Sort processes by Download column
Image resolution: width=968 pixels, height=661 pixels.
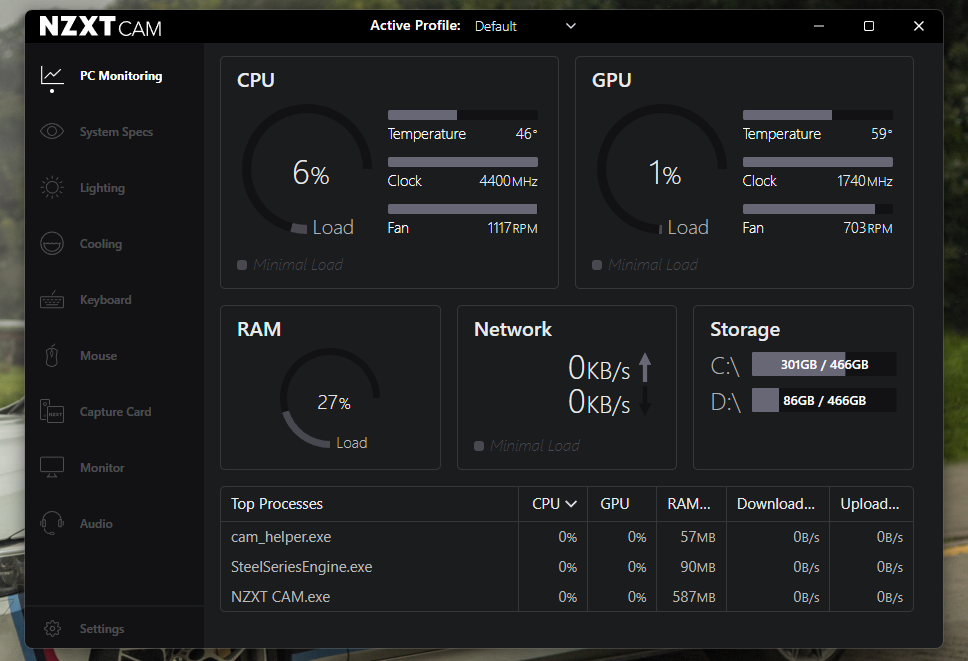[776, 504]
